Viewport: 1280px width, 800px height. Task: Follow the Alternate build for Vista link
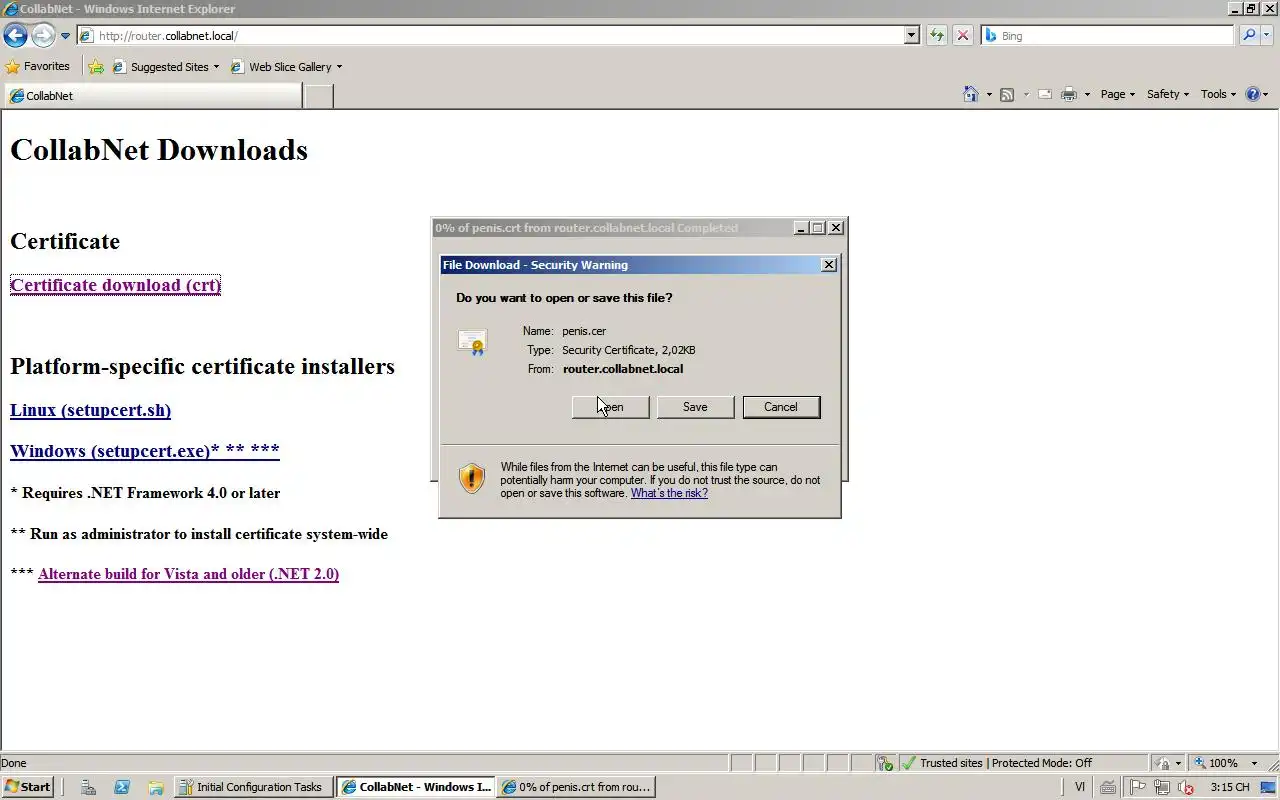click(188, 574)
